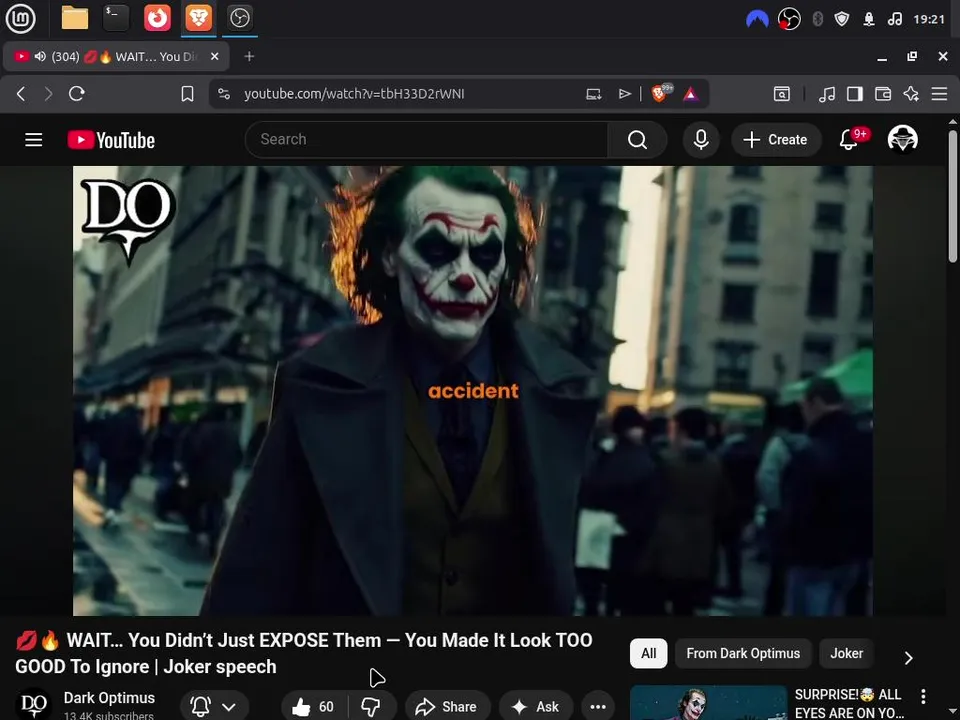Open the system notifications bell tray icon
Image resolution: width=960 pixels, height=720 pixels.
pyautogui.click(x=869, y=19)
